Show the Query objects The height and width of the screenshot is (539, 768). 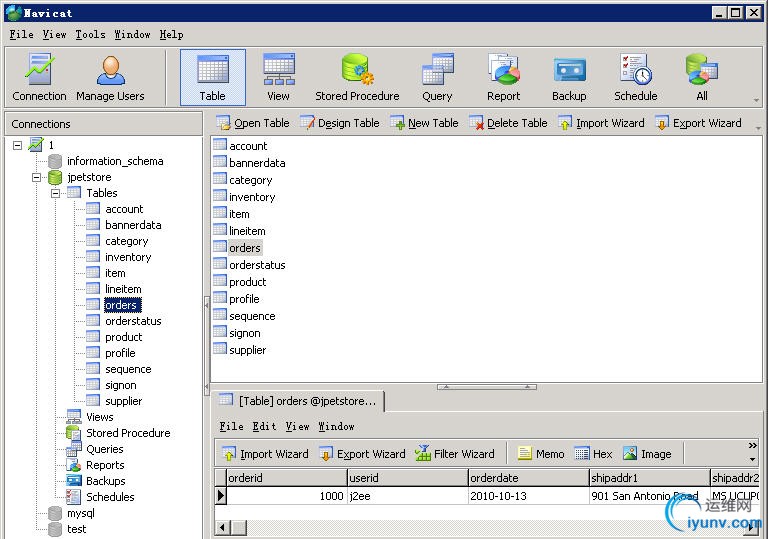(x=437, y=77)
